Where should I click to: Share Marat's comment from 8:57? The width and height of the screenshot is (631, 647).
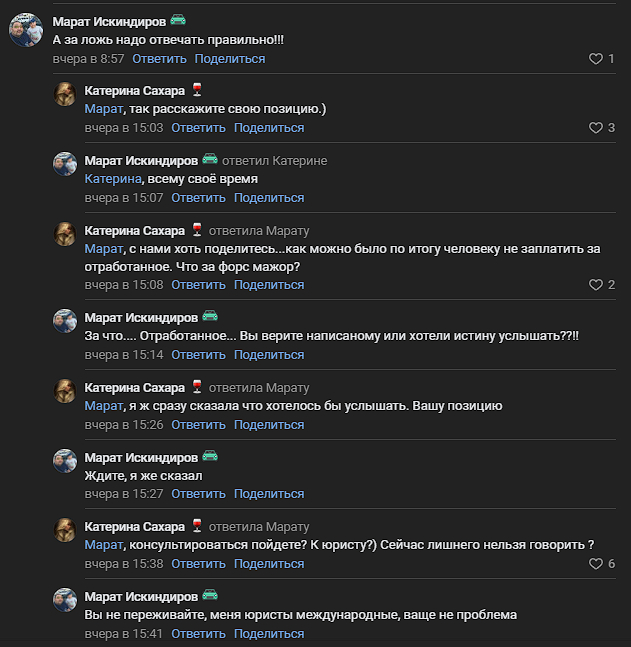coord(230,59)
